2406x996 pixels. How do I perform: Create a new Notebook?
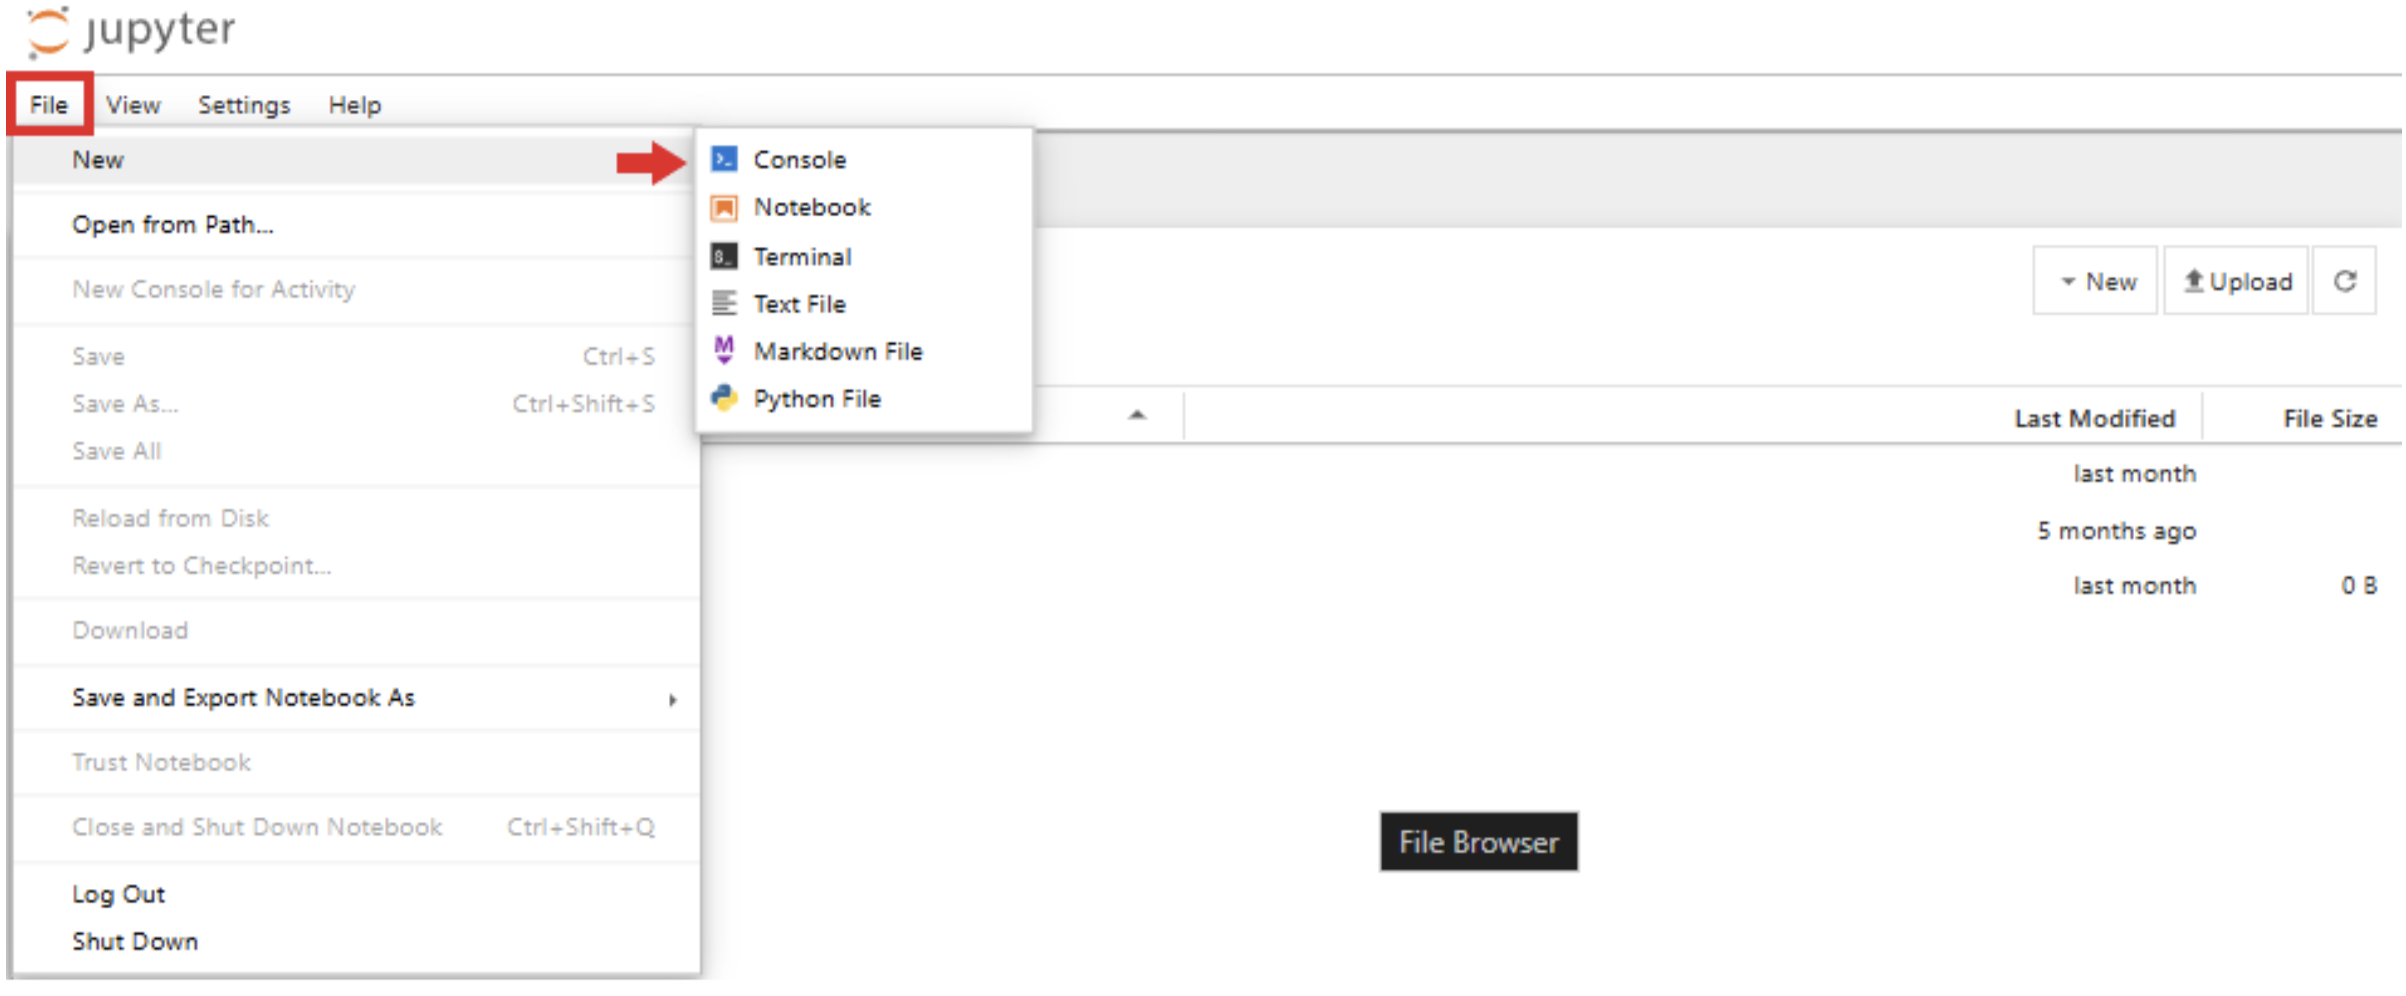click(864, 207)
